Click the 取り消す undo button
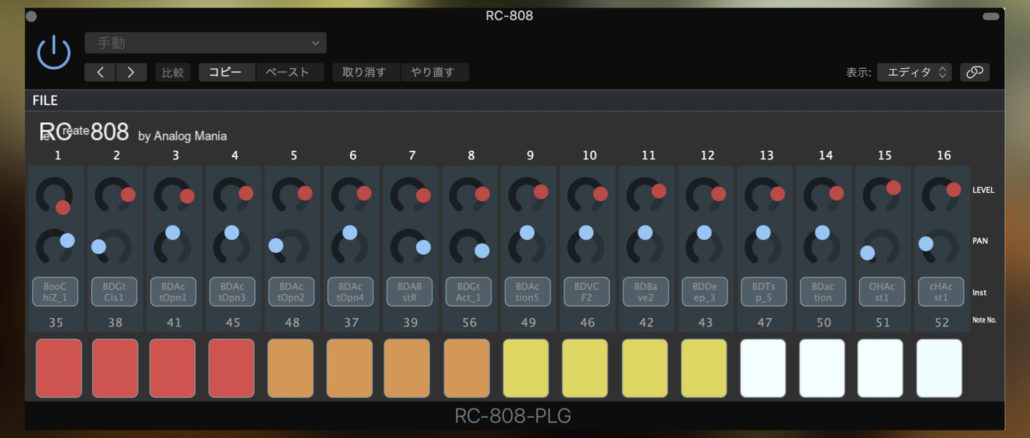This screenshot has height=438, width=1030. 365,72
